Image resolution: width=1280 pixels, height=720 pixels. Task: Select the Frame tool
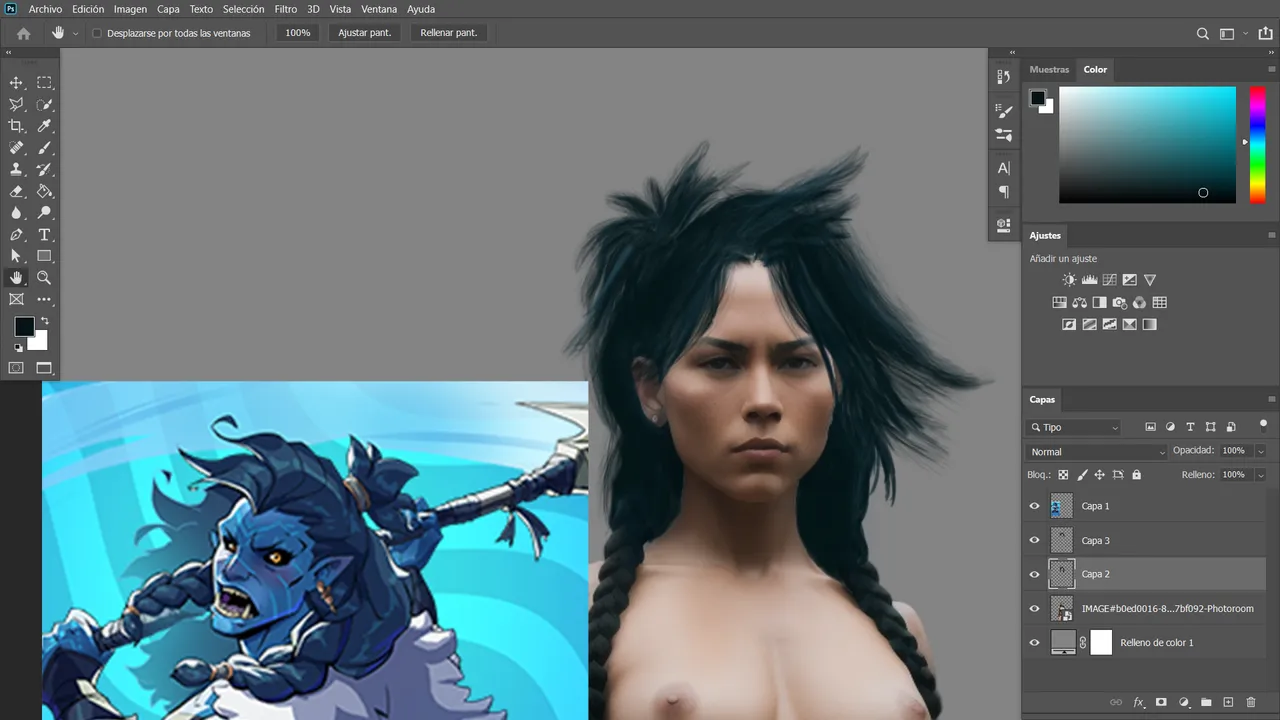click(16, 299)
